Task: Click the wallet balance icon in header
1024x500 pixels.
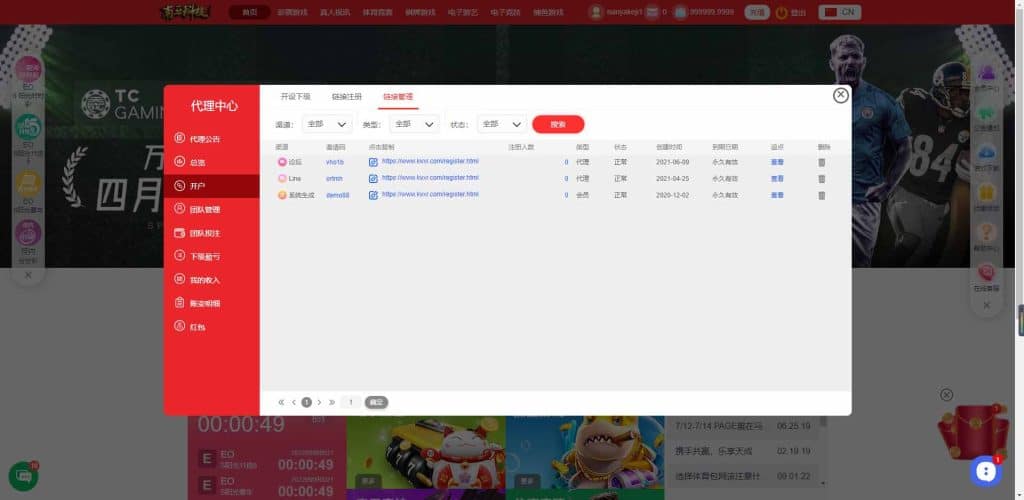Action: coord(681,12)
